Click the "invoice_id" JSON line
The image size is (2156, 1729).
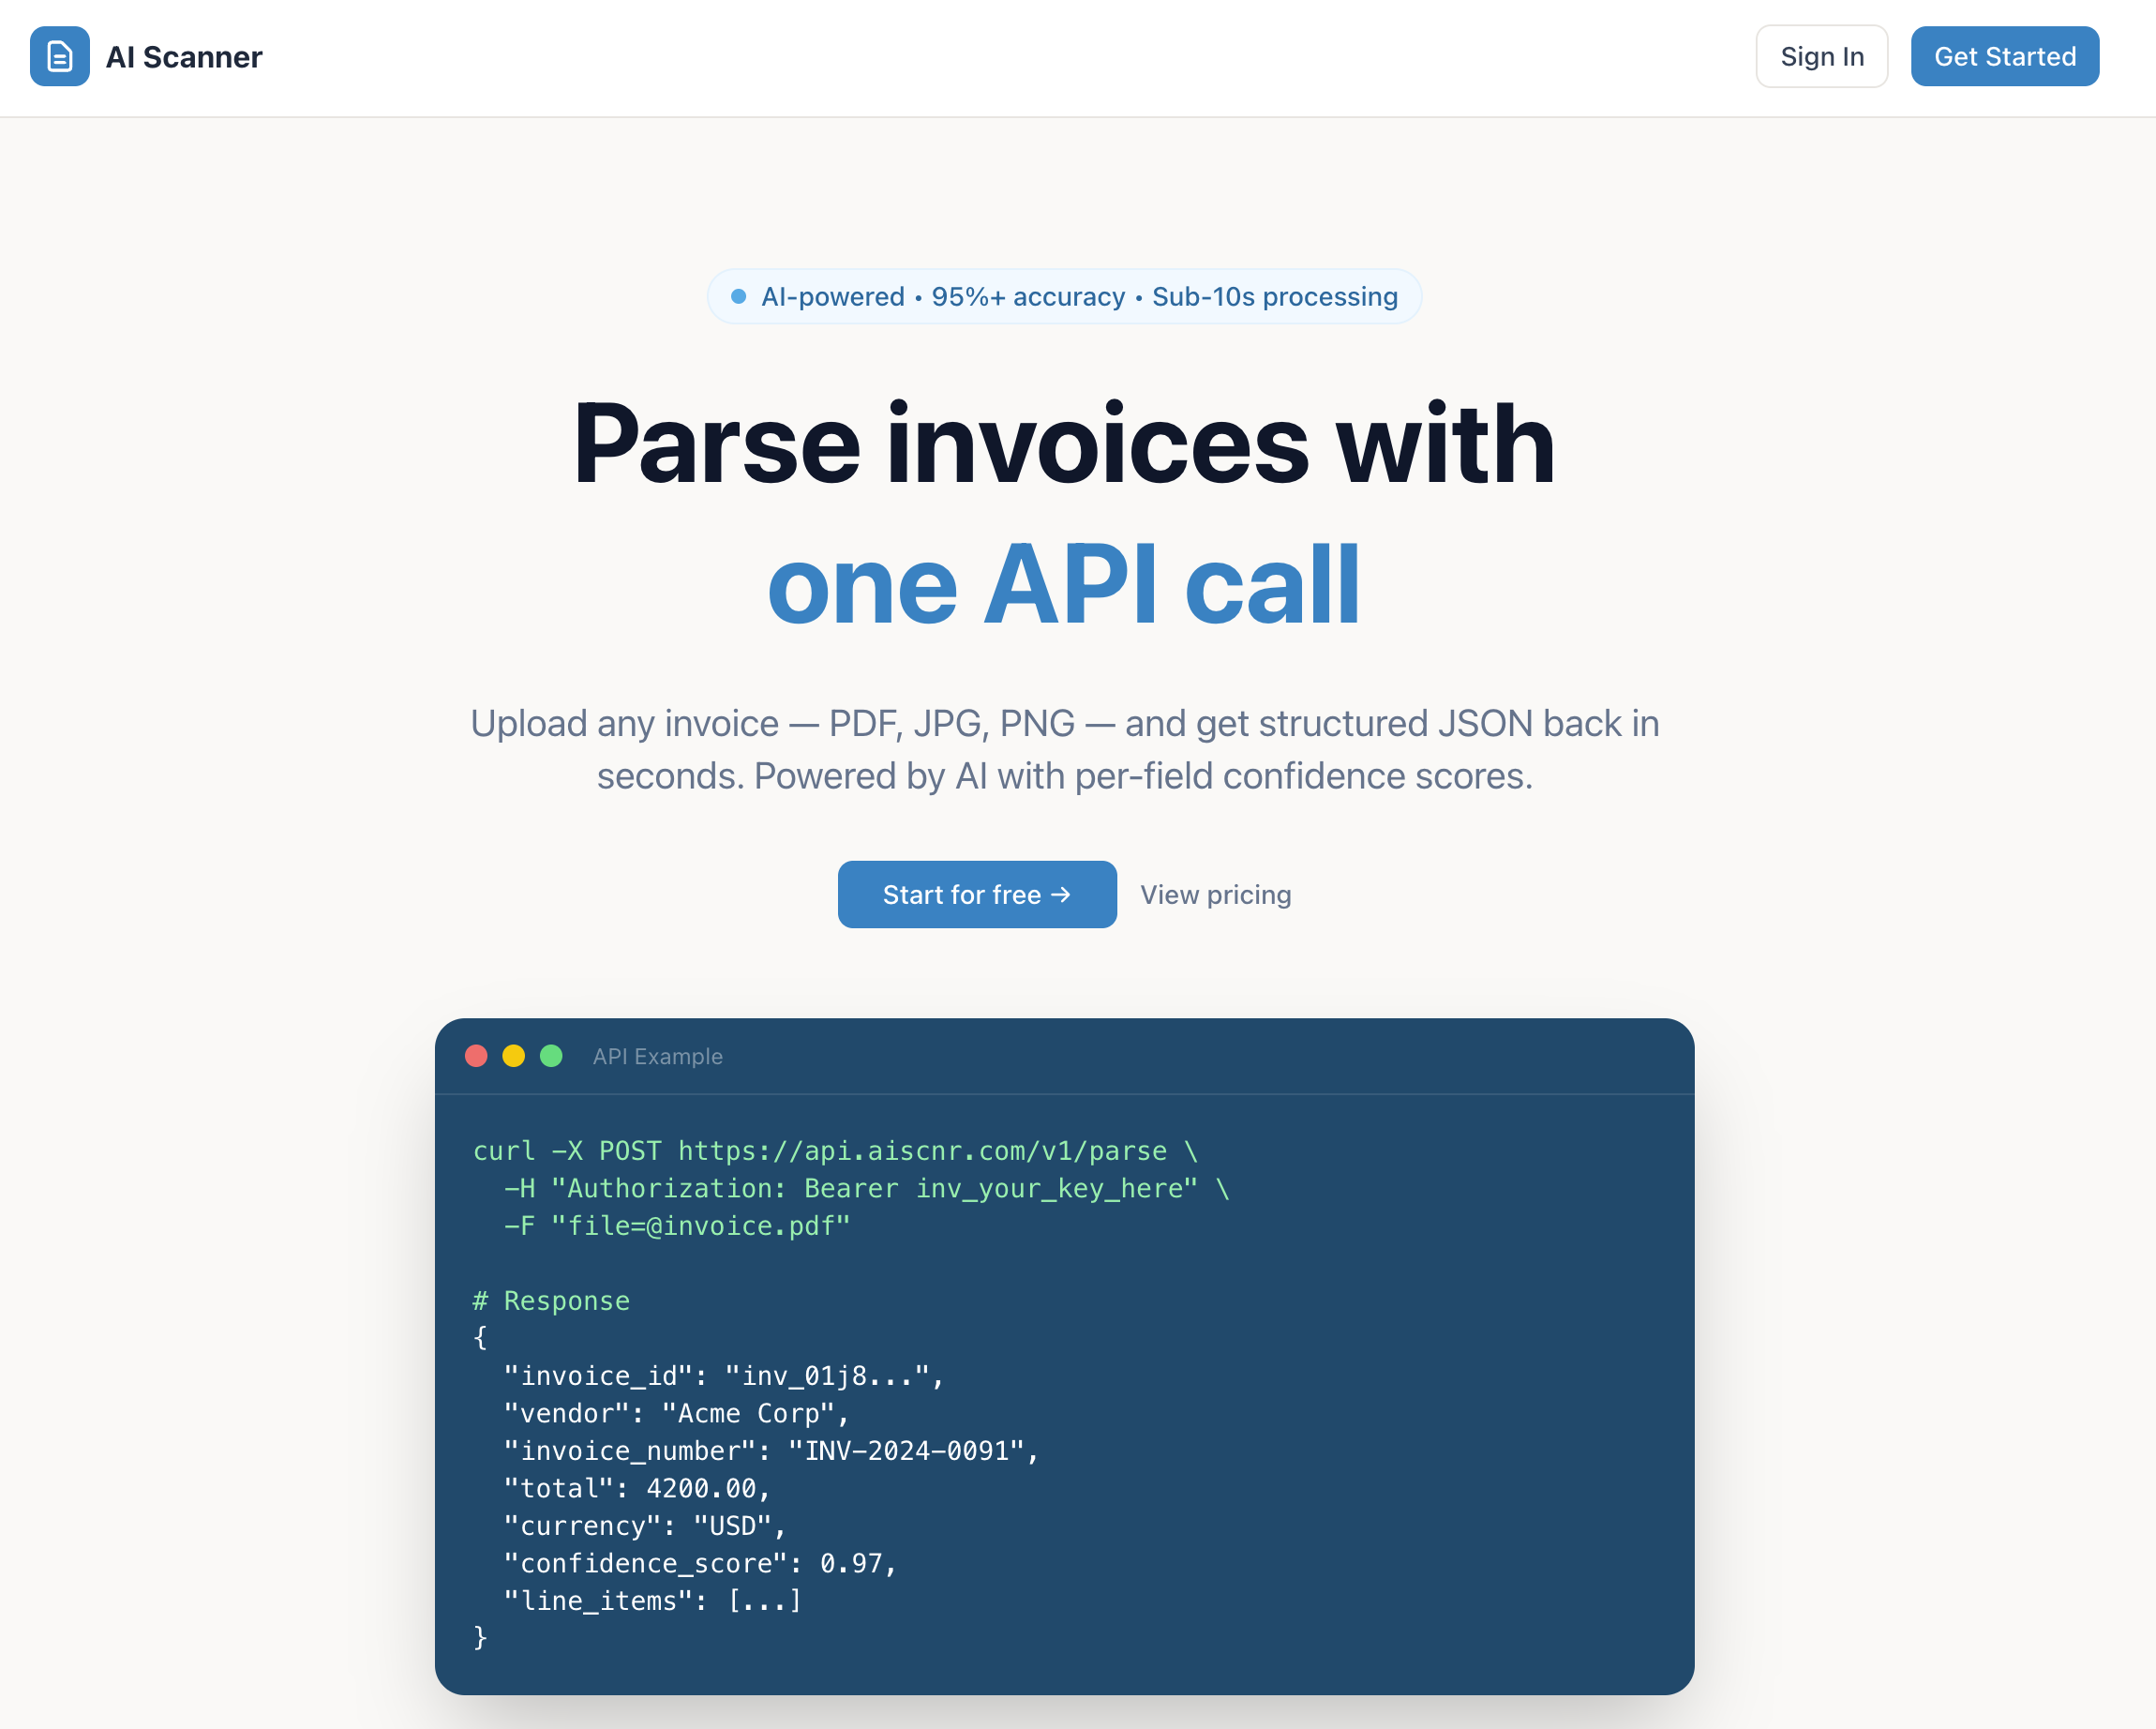[724, 1376]
